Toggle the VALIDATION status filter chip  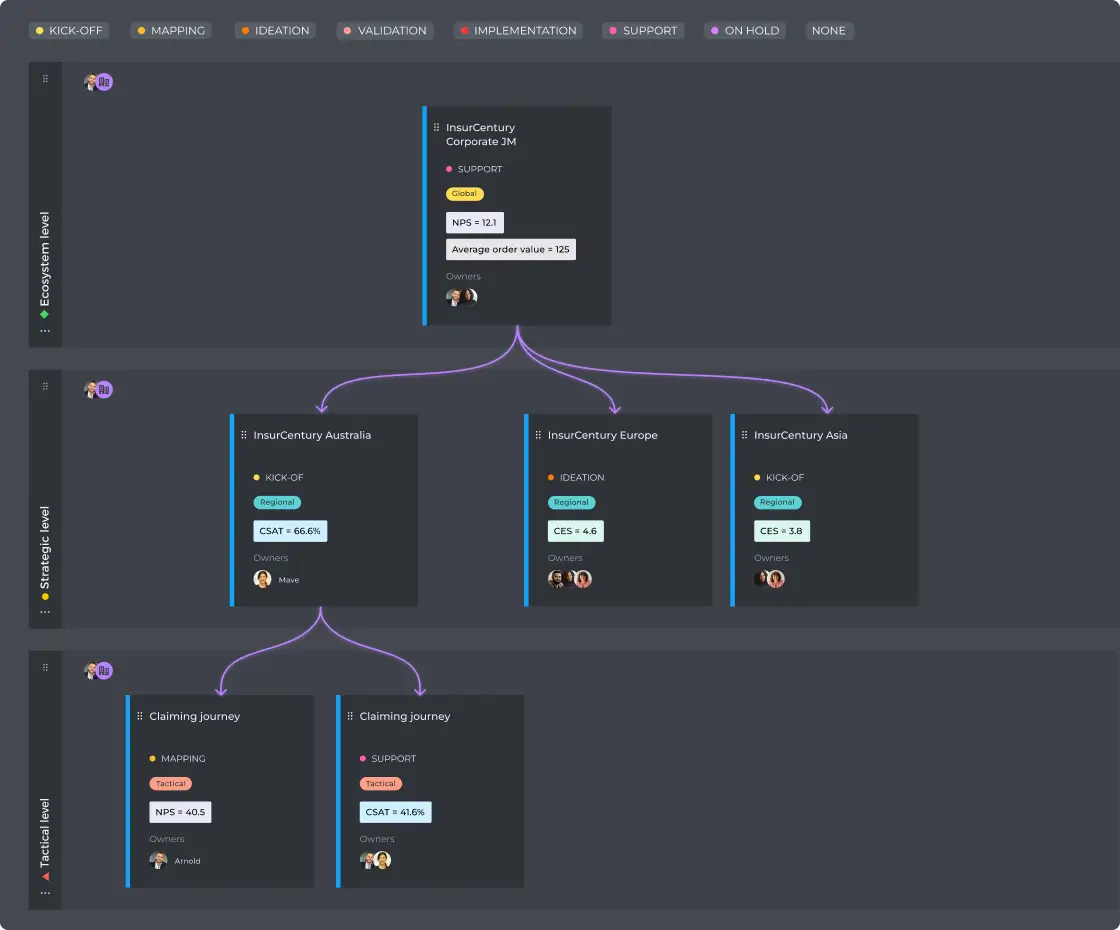(x=385, y=30)
